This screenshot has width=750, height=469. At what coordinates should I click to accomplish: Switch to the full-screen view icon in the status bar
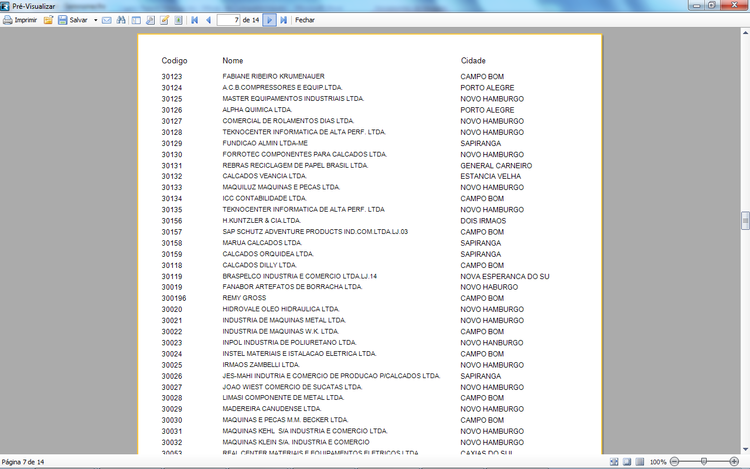point(614,462)
